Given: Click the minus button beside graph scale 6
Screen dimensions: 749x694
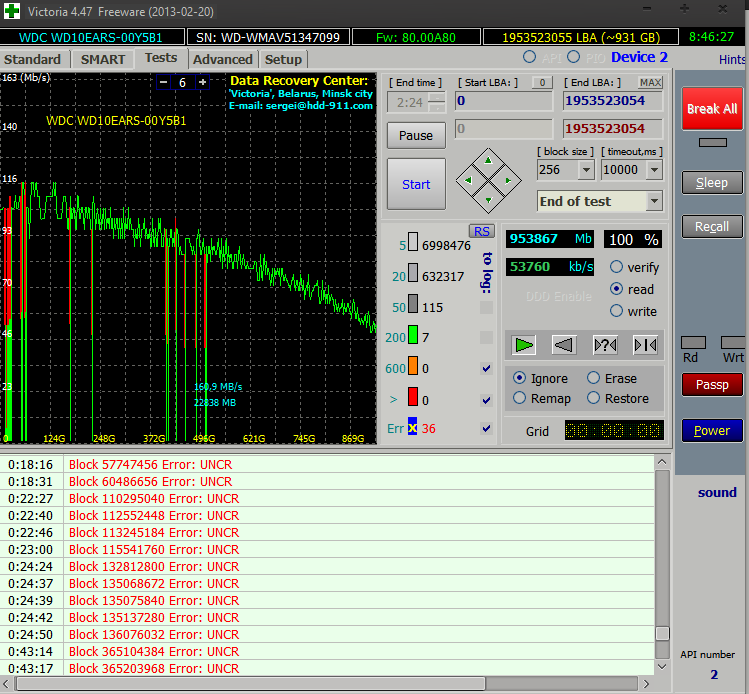Looking at the screenshot, I should pyautogui.click(x=164, y=82).
